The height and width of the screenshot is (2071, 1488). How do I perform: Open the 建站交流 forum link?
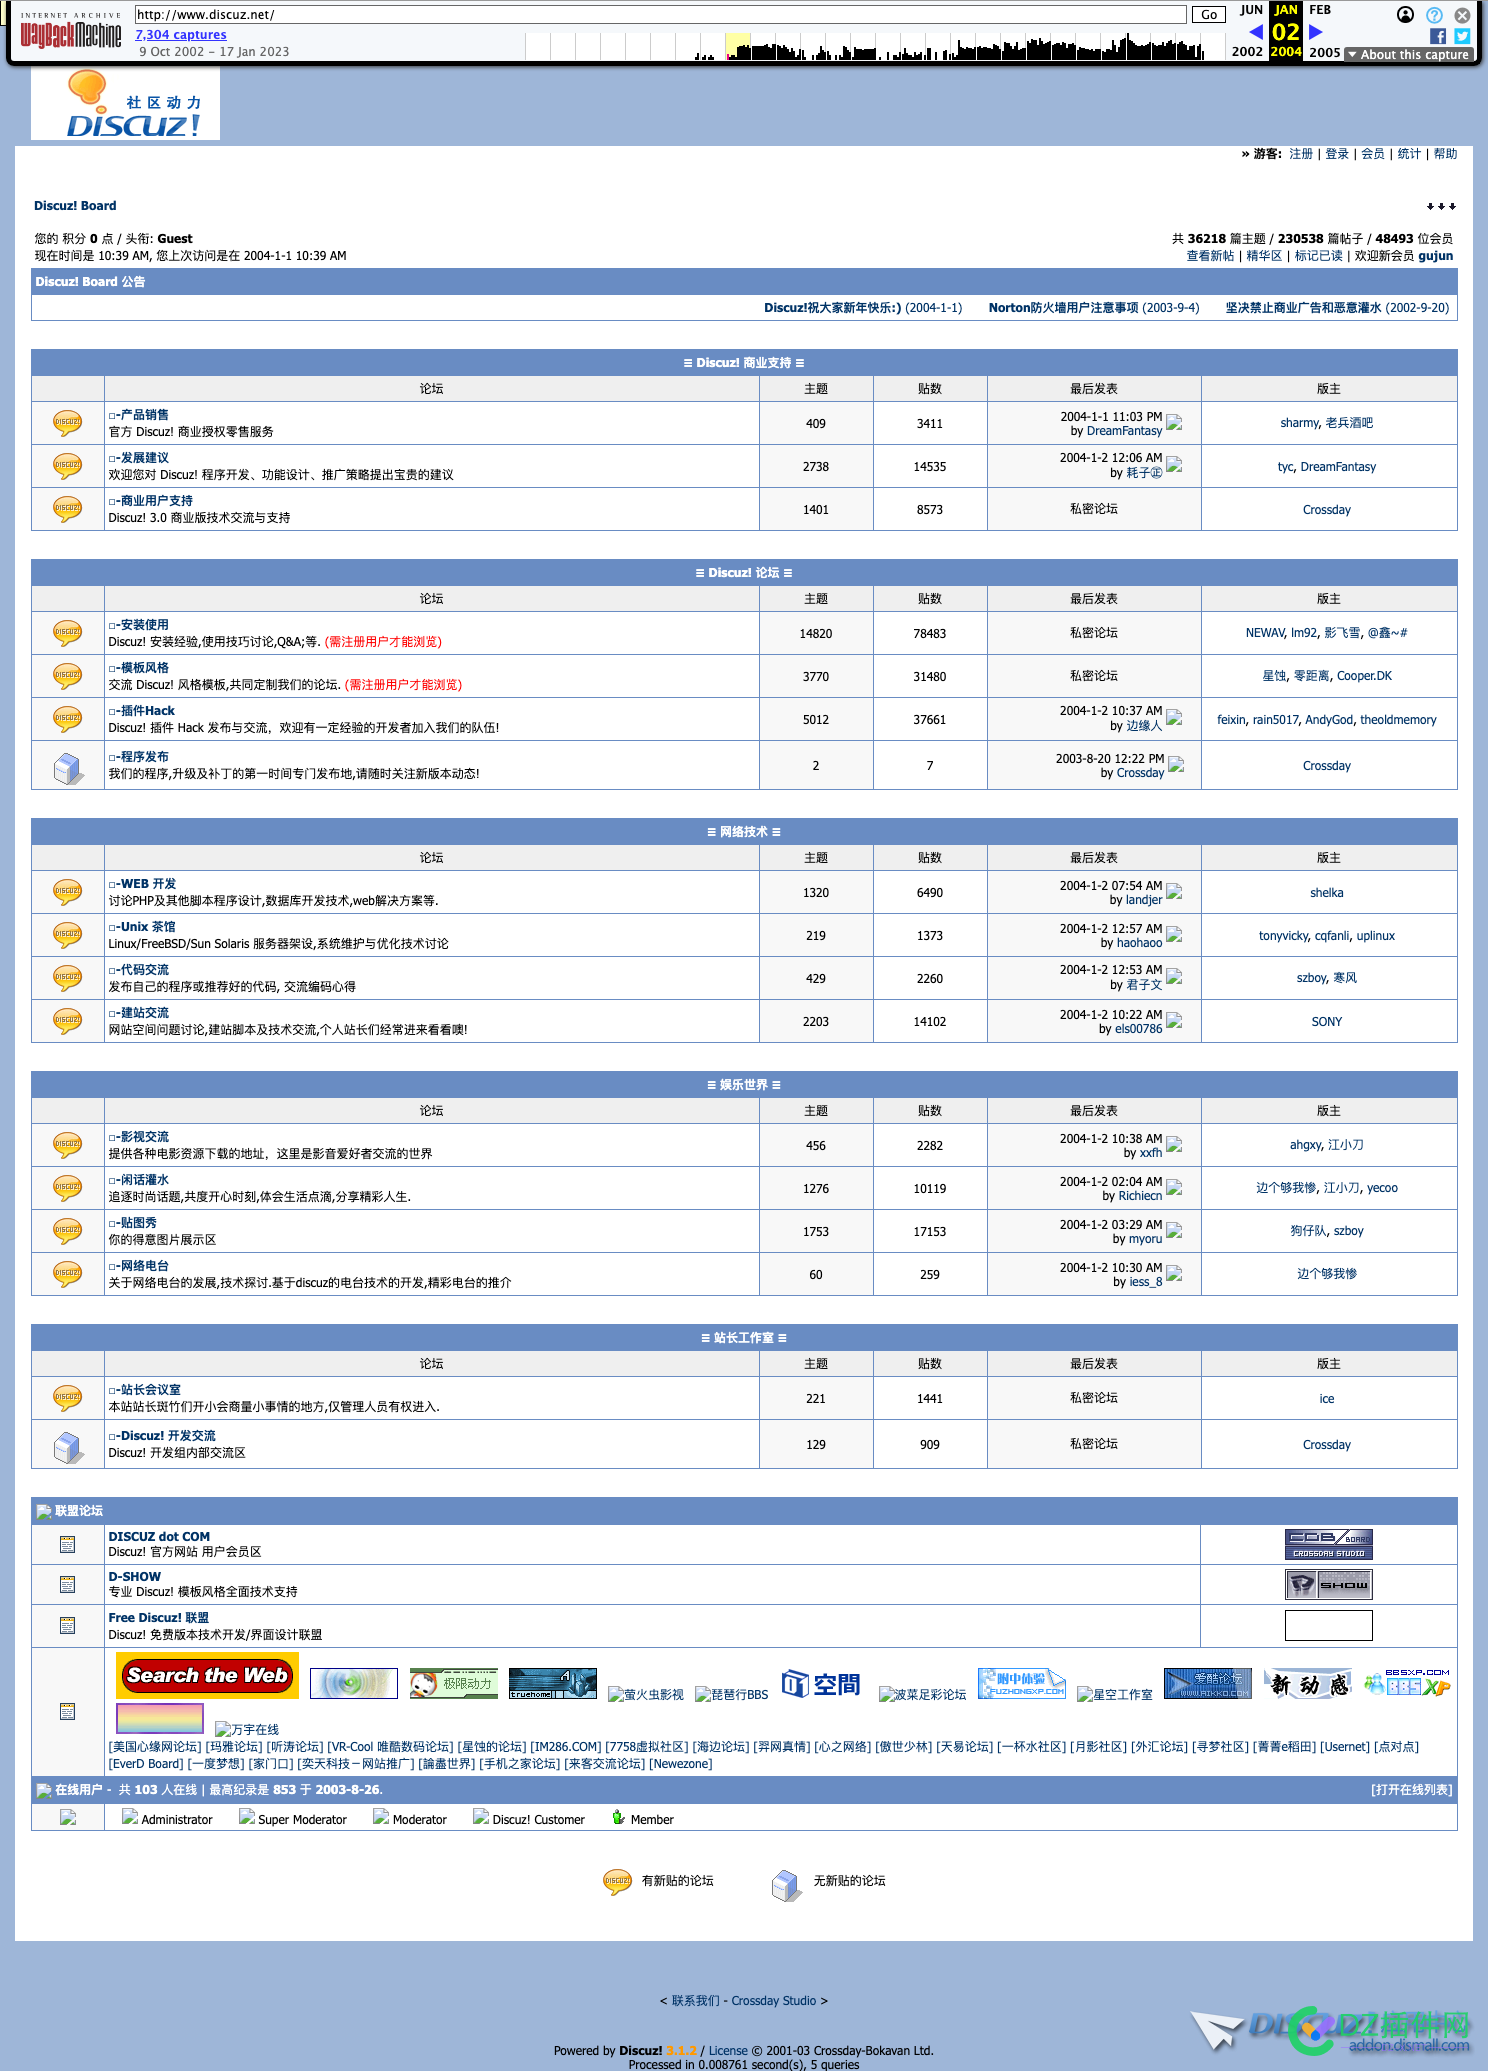pyautogui.click(x=144, y=1013)
